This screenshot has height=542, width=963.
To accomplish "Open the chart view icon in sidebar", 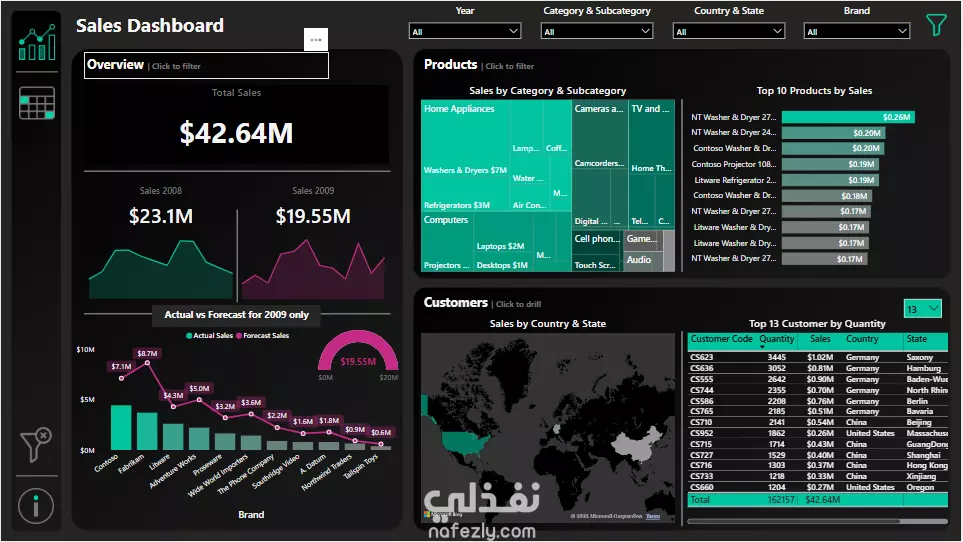I will [x=37, y=42].
